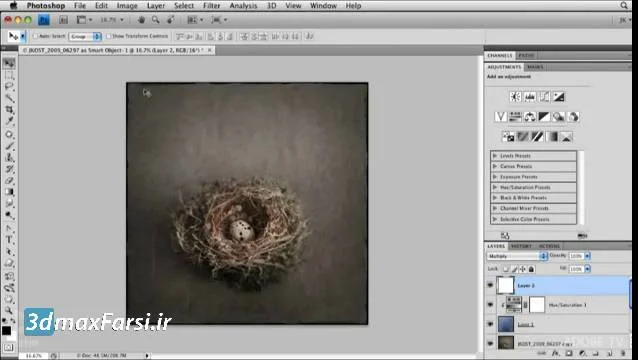Click the Hand tool in application bar
638x360 pixels.
click(x=142, y=20)
